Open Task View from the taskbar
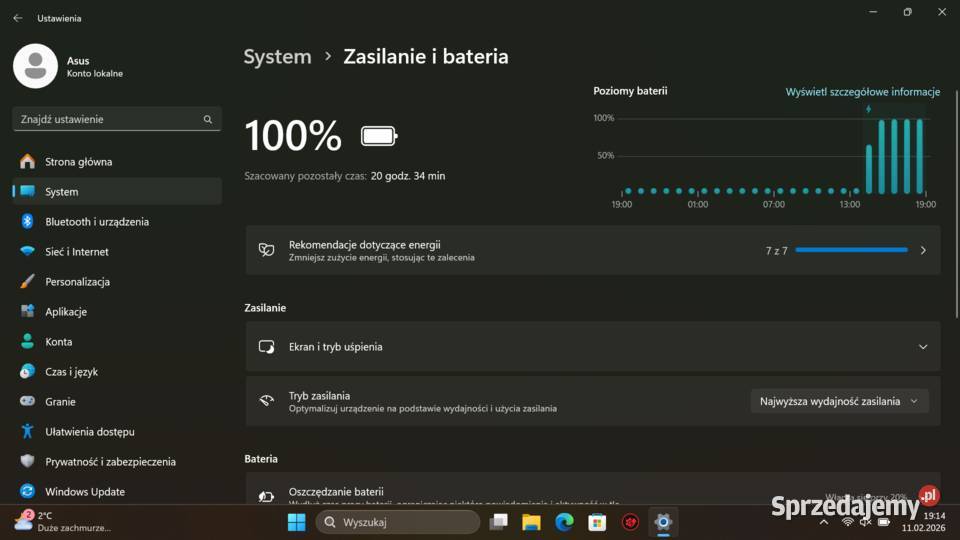The height and width of the screenshot is (540, 960). (498, 522)
